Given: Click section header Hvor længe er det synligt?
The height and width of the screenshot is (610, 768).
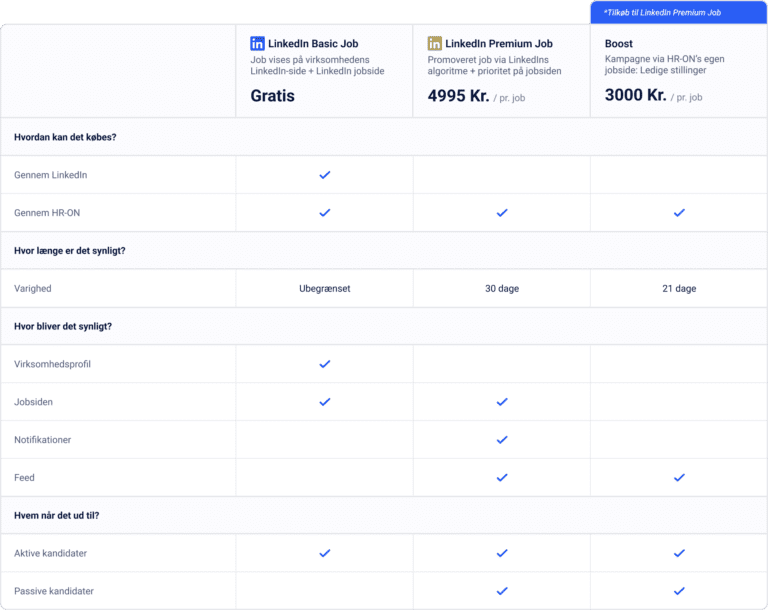Looking at the screenshot, I should point(70,251).
